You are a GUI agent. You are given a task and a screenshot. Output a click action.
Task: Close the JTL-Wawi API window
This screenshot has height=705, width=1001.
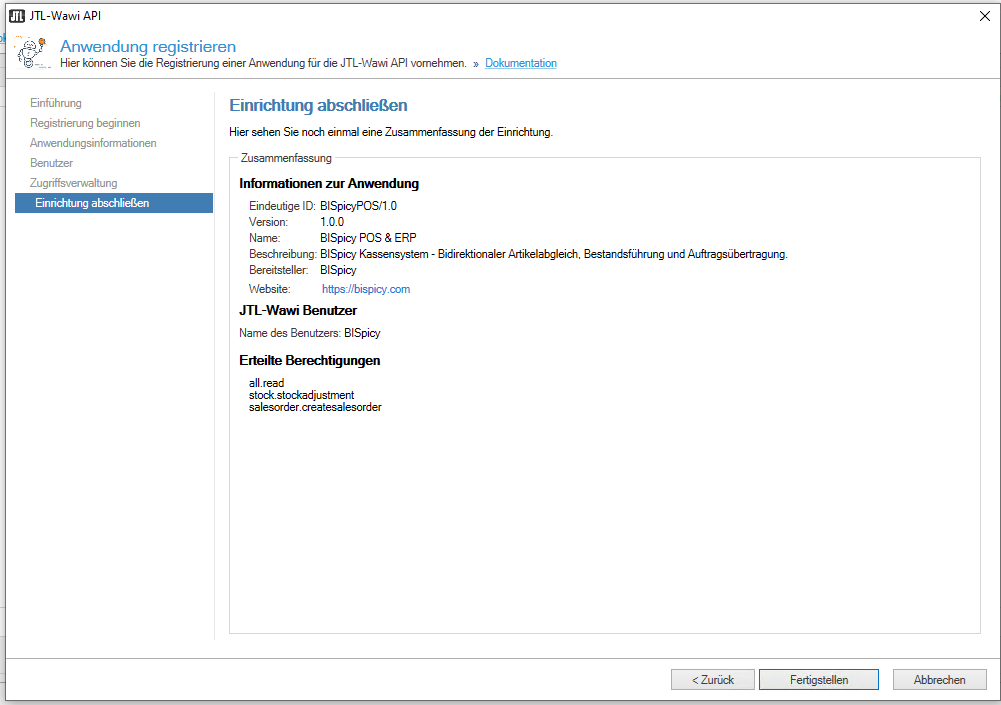pyautogui.click(x=984, y=15)
